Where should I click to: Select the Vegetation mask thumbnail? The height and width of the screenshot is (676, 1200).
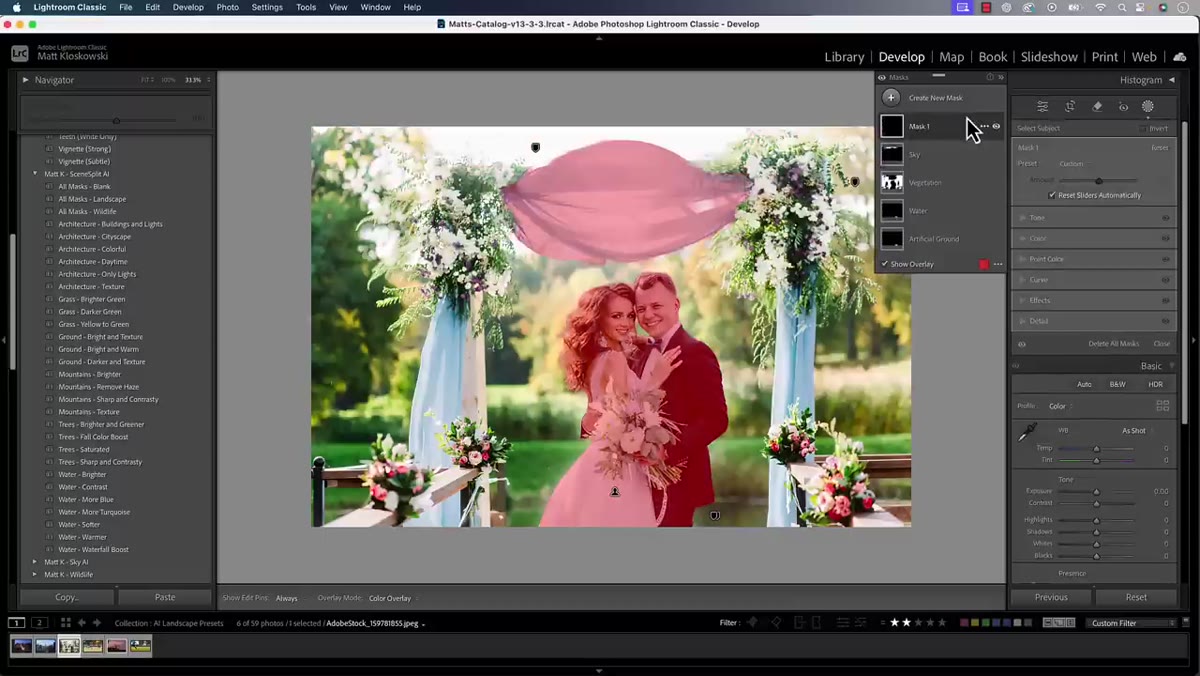point(891,182)
